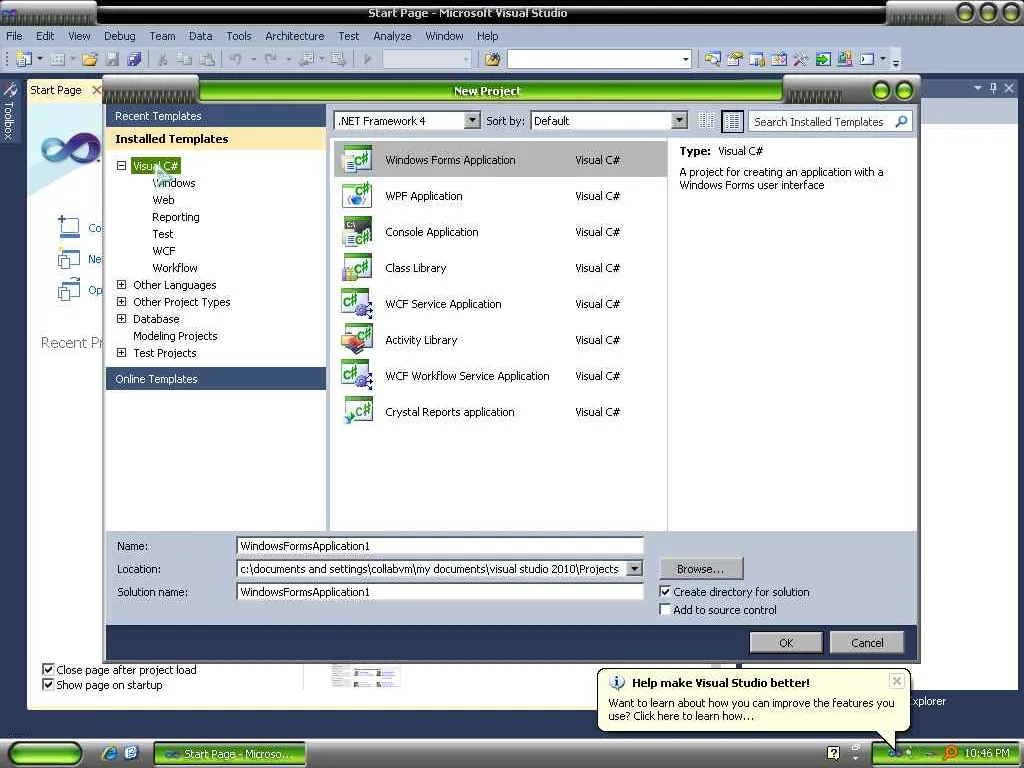Click OK button in New Project dialog
This screenshot has width=1024, height=768.
tap(786, 643)
